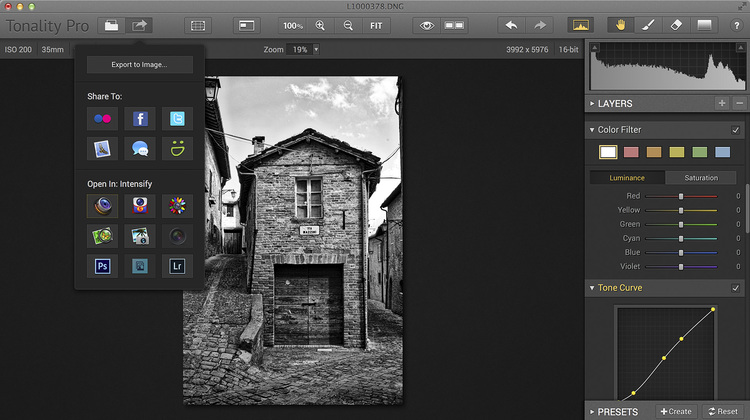Viewport: 750px width, 420px height.
Task: Click the Yellow luminance slider handle
Action: [x=681, y=210]
